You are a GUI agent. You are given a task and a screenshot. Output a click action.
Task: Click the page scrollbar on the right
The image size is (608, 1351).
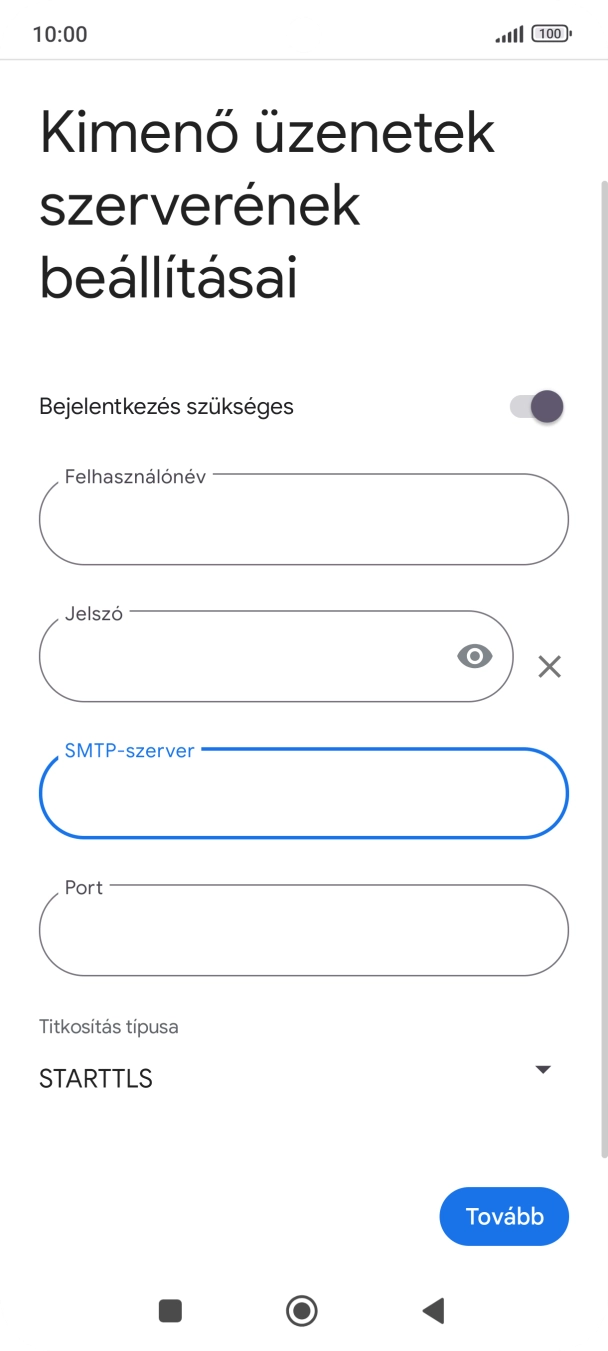tap(603, 668)
